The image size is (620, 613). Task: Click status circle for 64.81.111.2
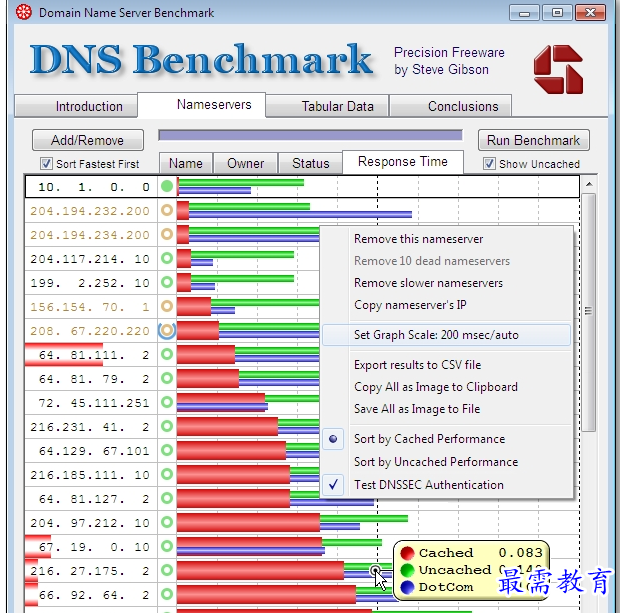[167, 354]
